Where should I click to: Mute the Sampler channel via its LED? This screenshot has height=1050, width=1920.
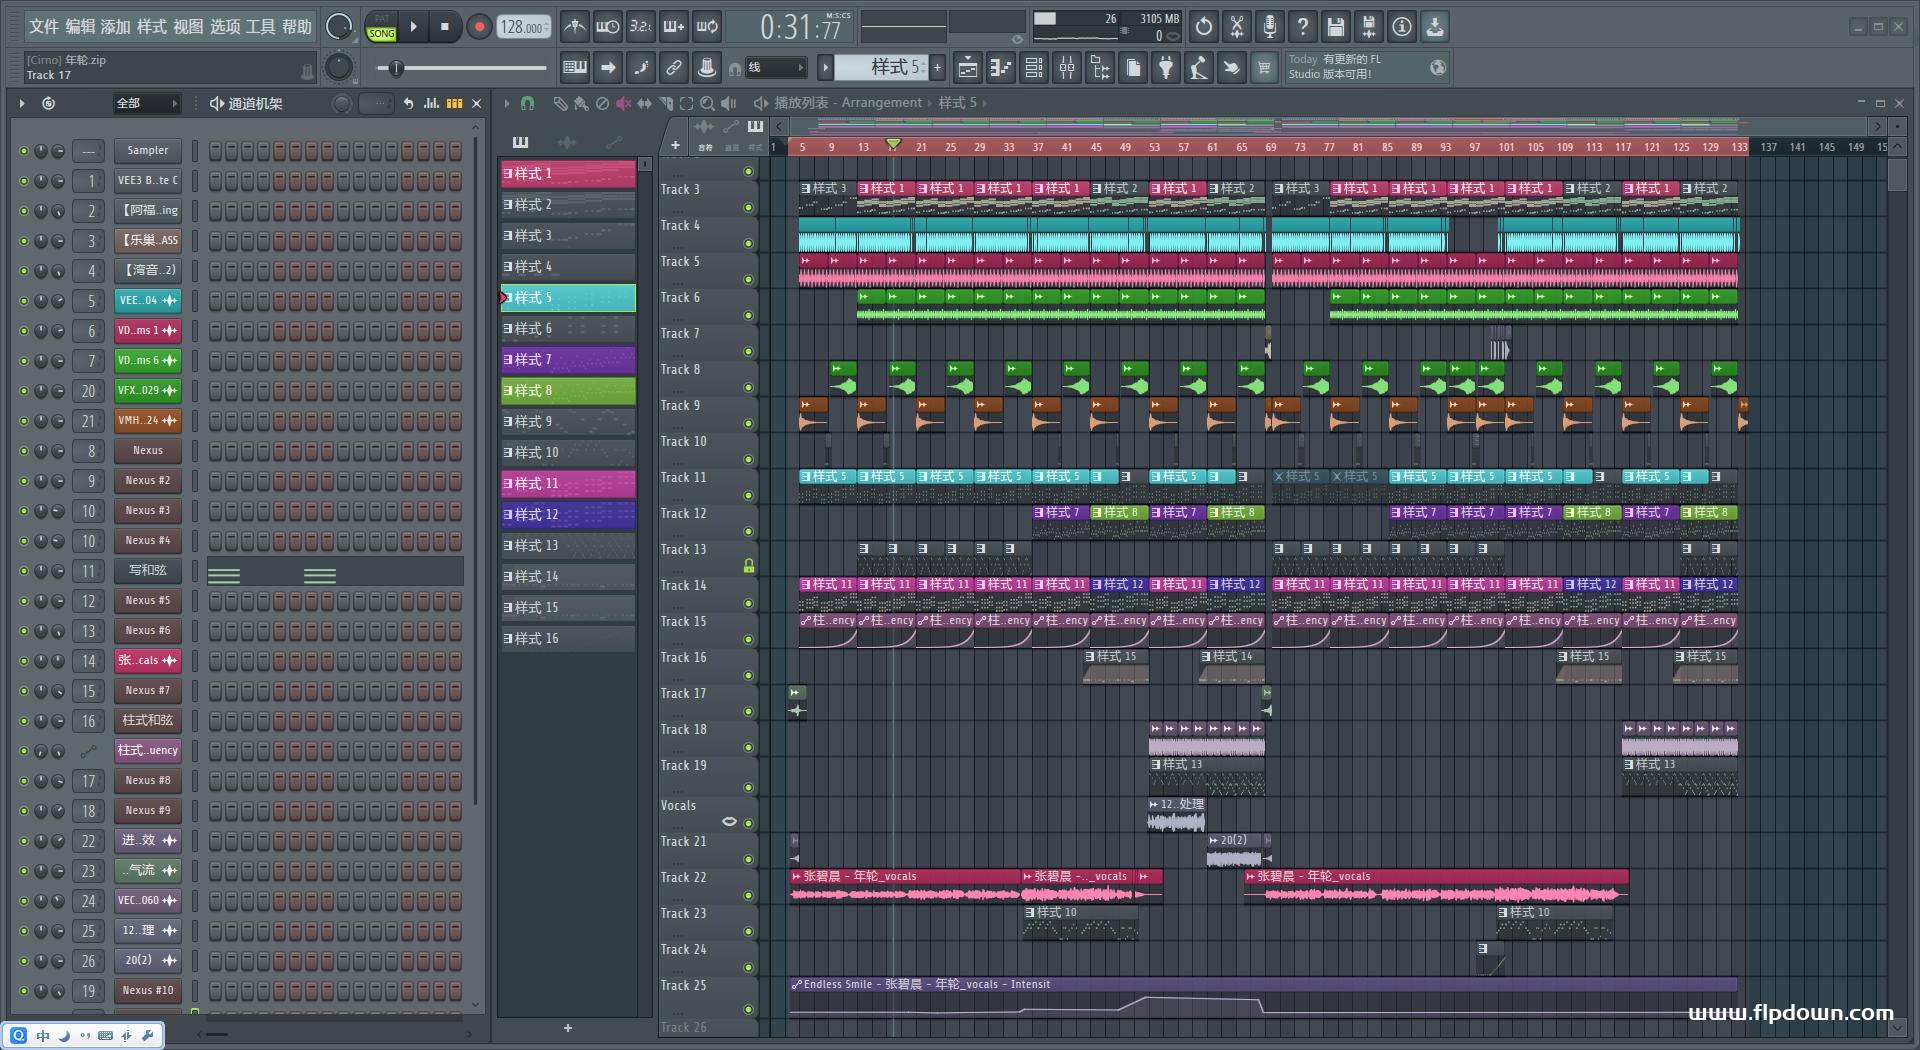[23, 151]
